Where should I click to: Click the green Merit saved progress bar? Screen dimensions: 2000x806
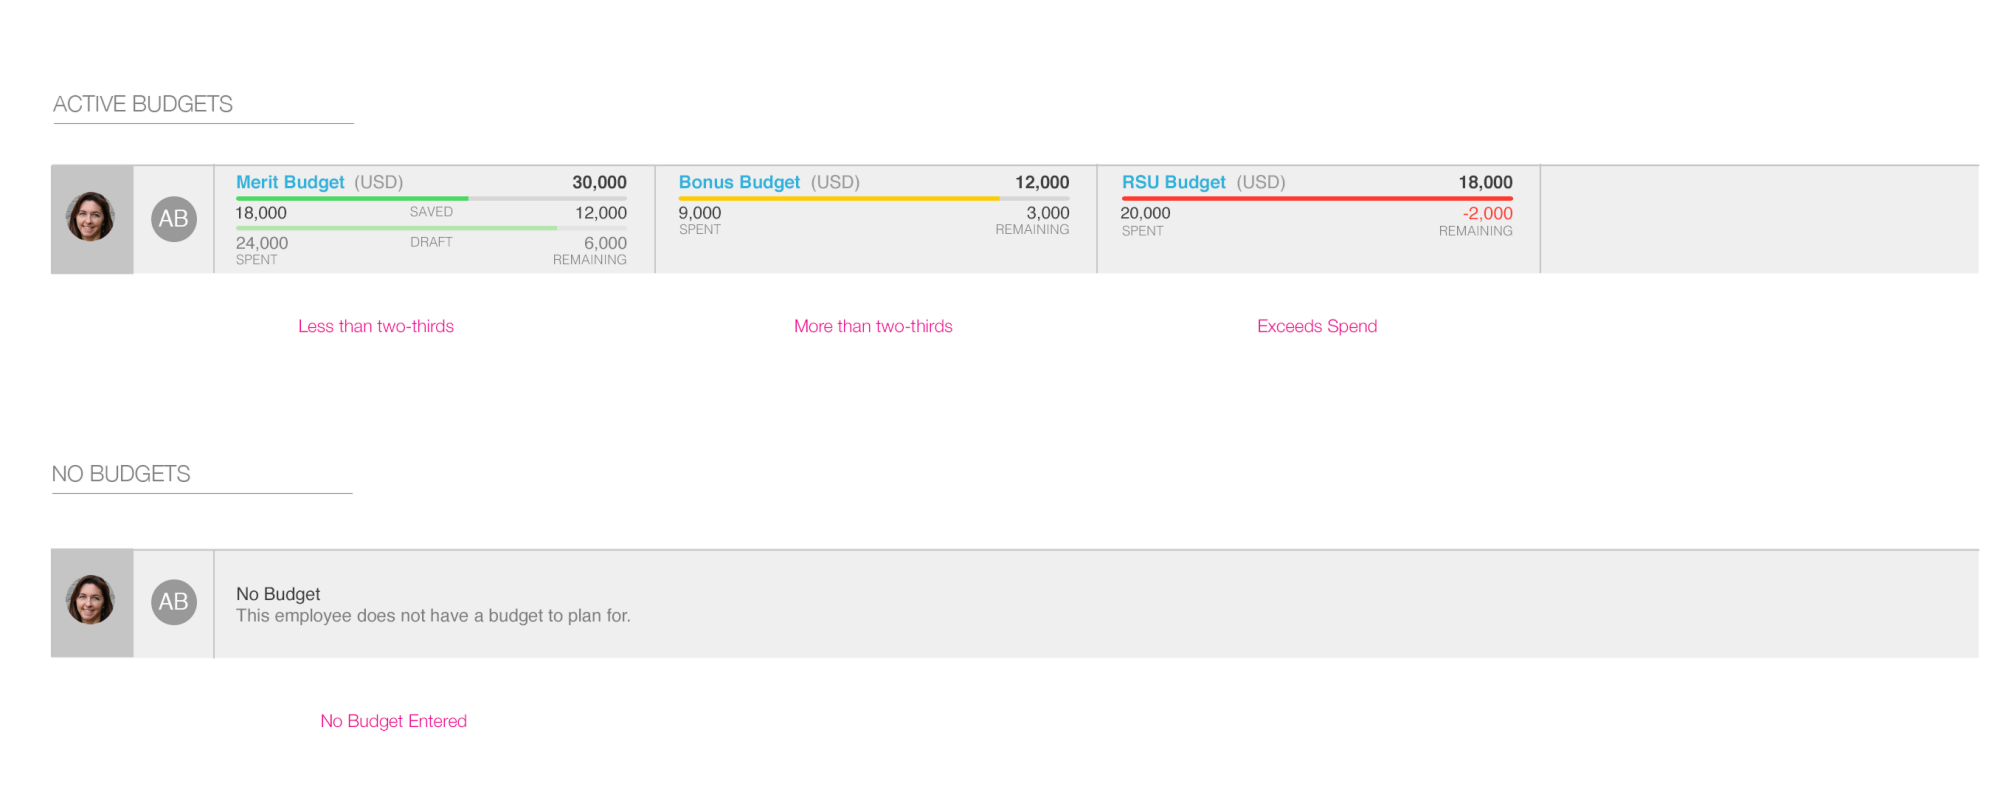pyautogui.click(x=352, y=199)
